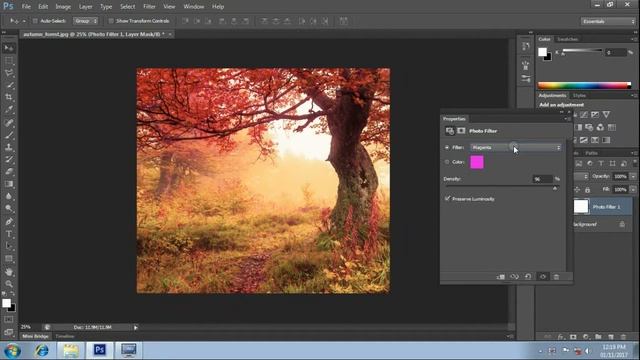Open the Group auto-select dropdown
Viewport: 640px width, 360px height.
(x=86, y=21)
